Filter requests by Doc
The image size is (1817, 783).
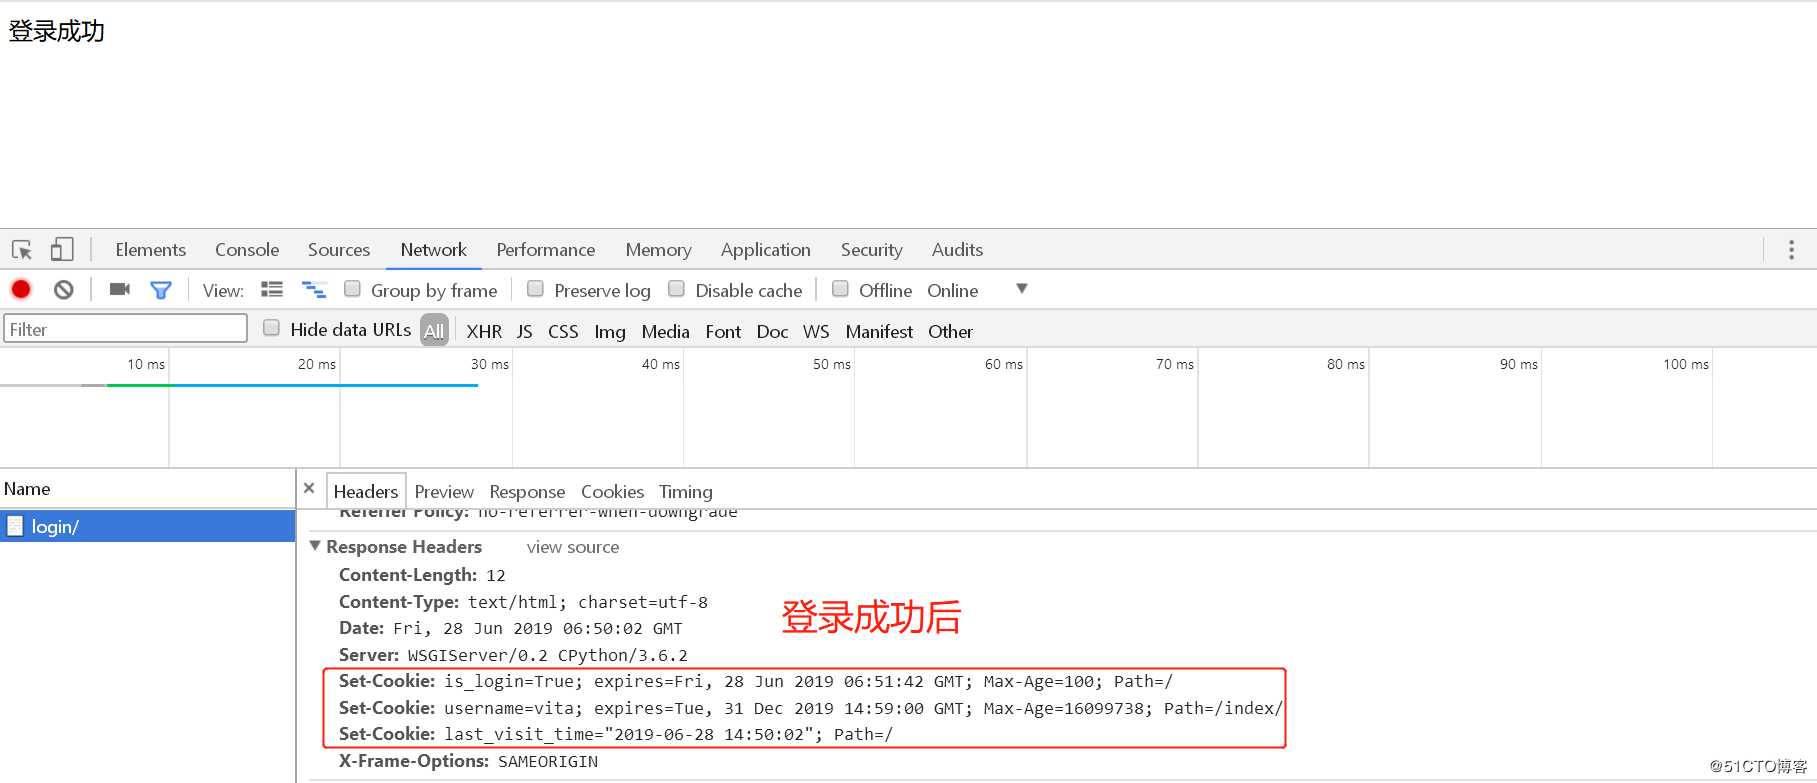point(772,331)
